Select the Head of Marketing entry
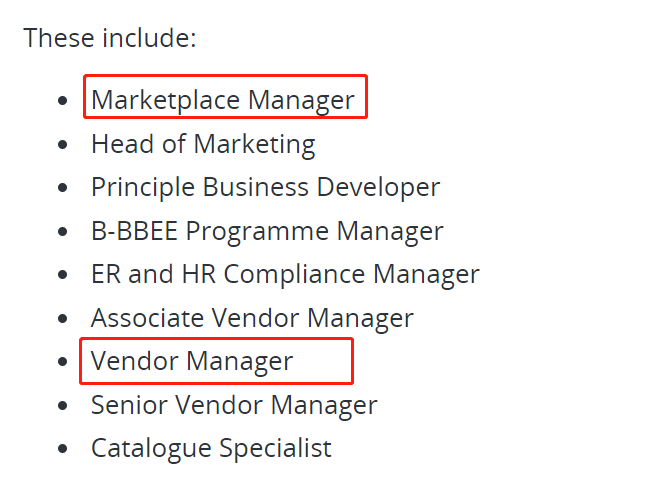Viewport: 647px width, 480px height. (x=203, y=144)
